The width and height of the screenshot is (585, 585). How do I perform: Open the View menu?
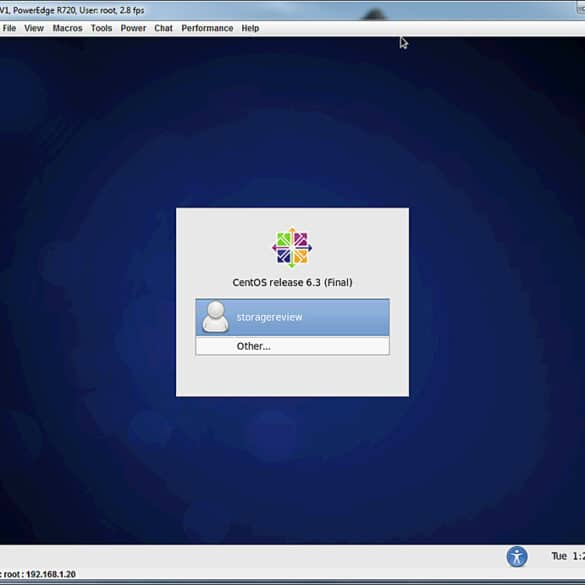point(34,28)
